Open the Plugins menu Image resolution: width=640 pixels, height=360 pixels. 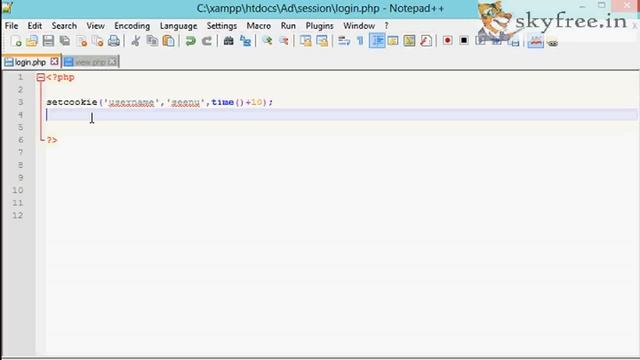(320, 26)
